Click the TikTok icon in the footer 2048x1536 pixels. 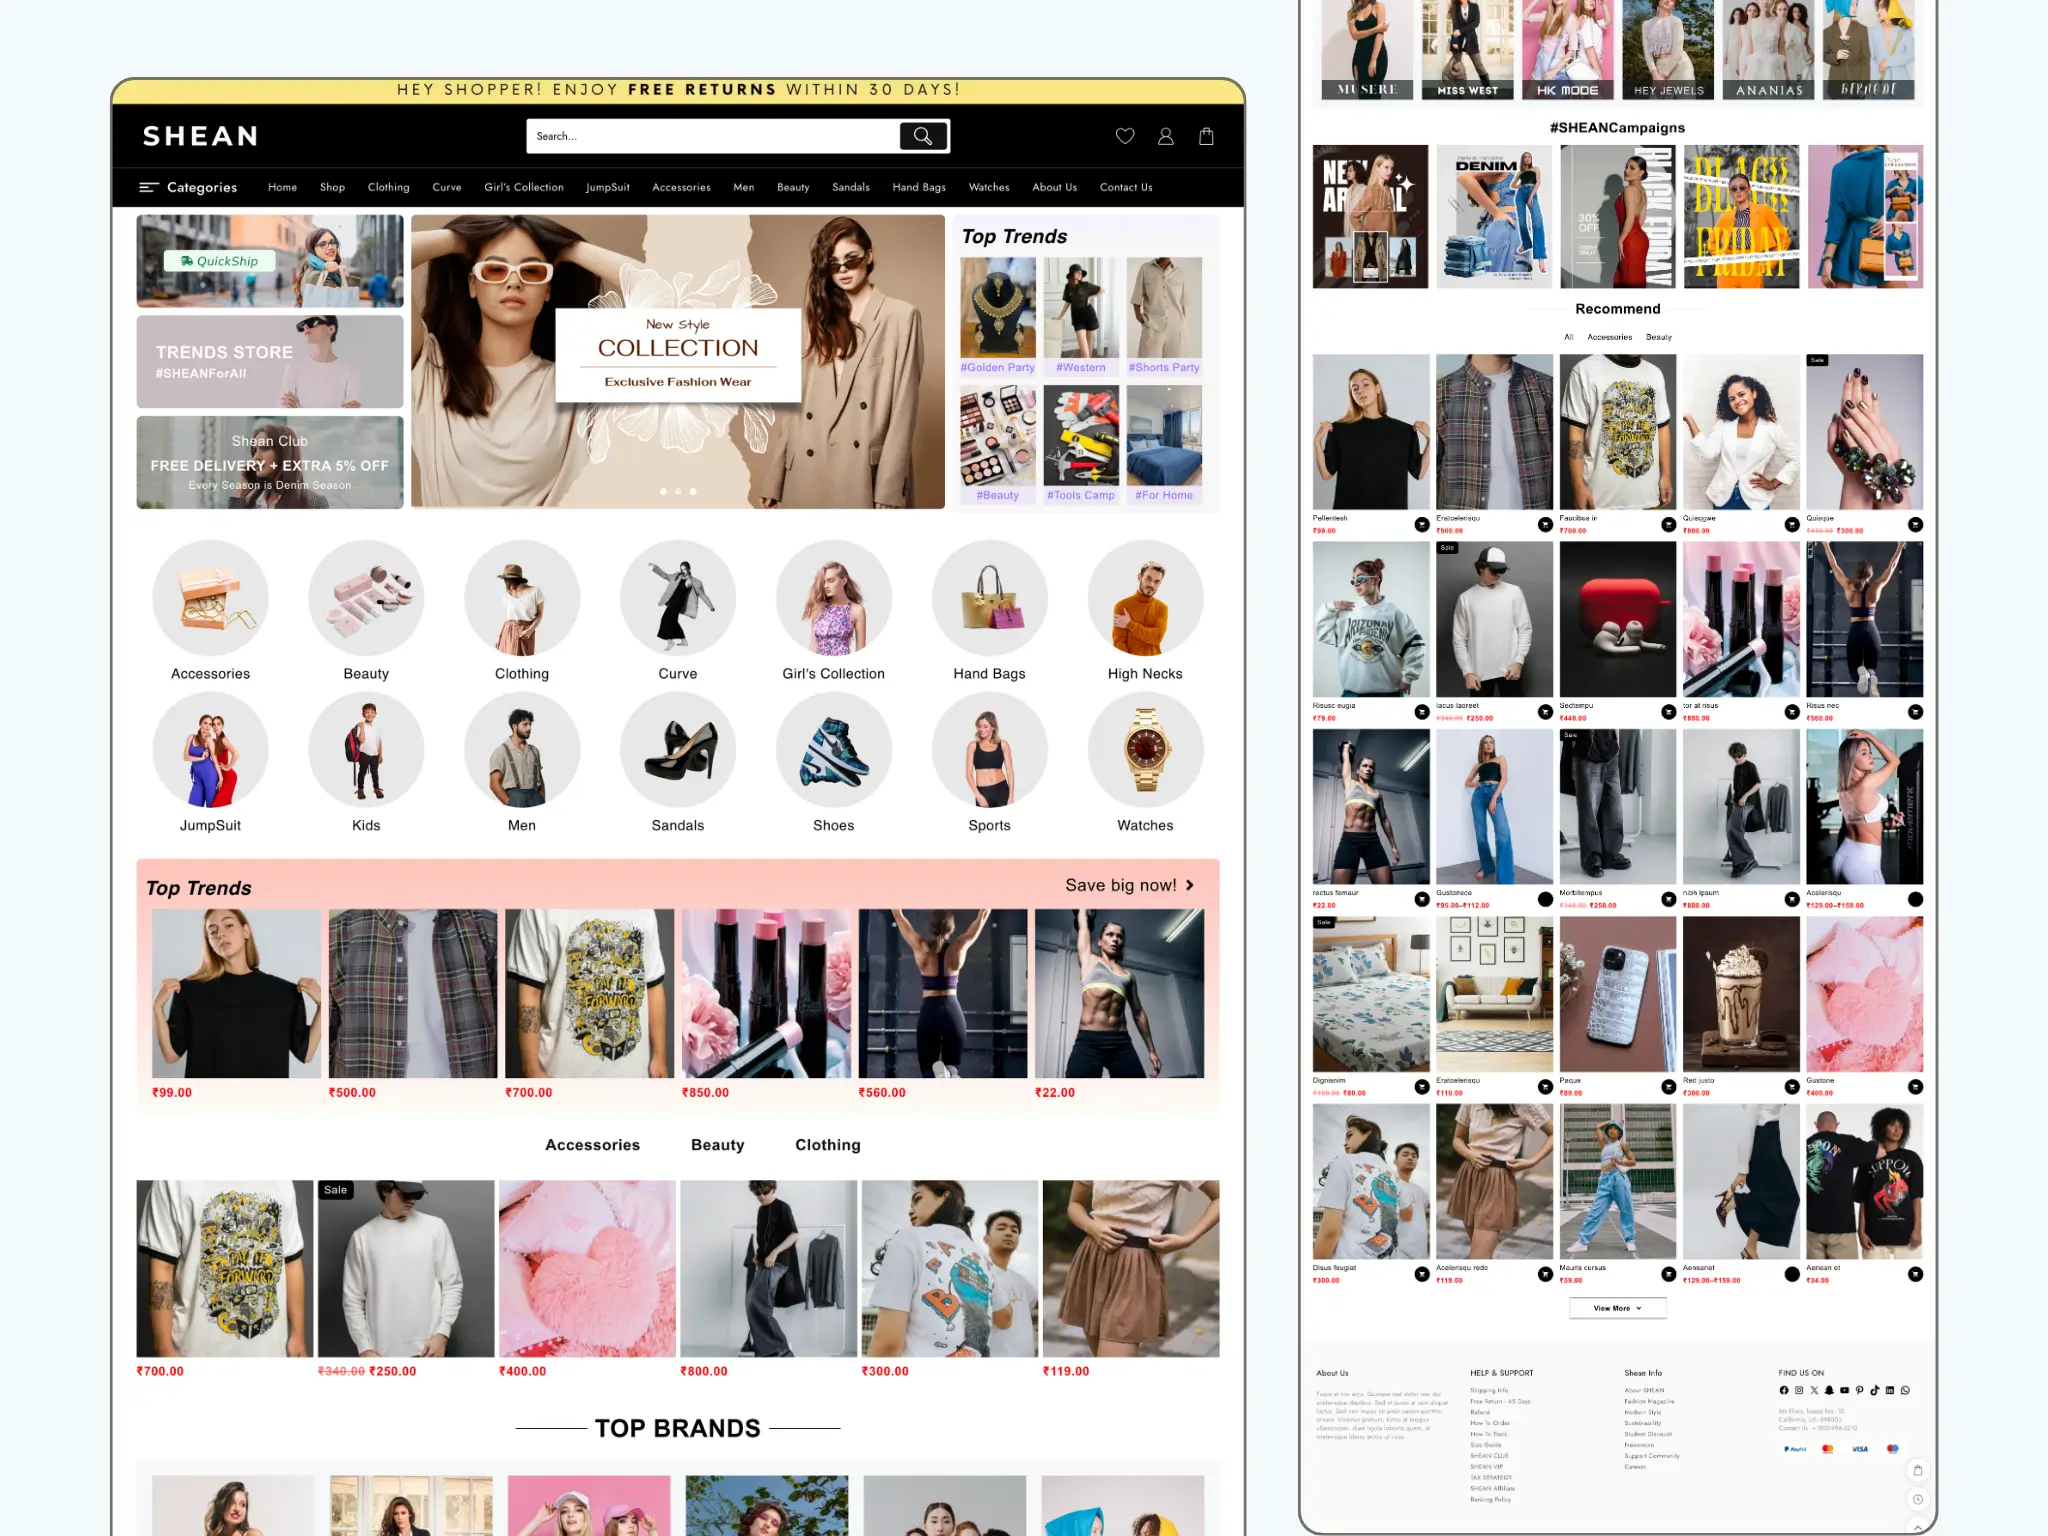click(1875, 1391)
